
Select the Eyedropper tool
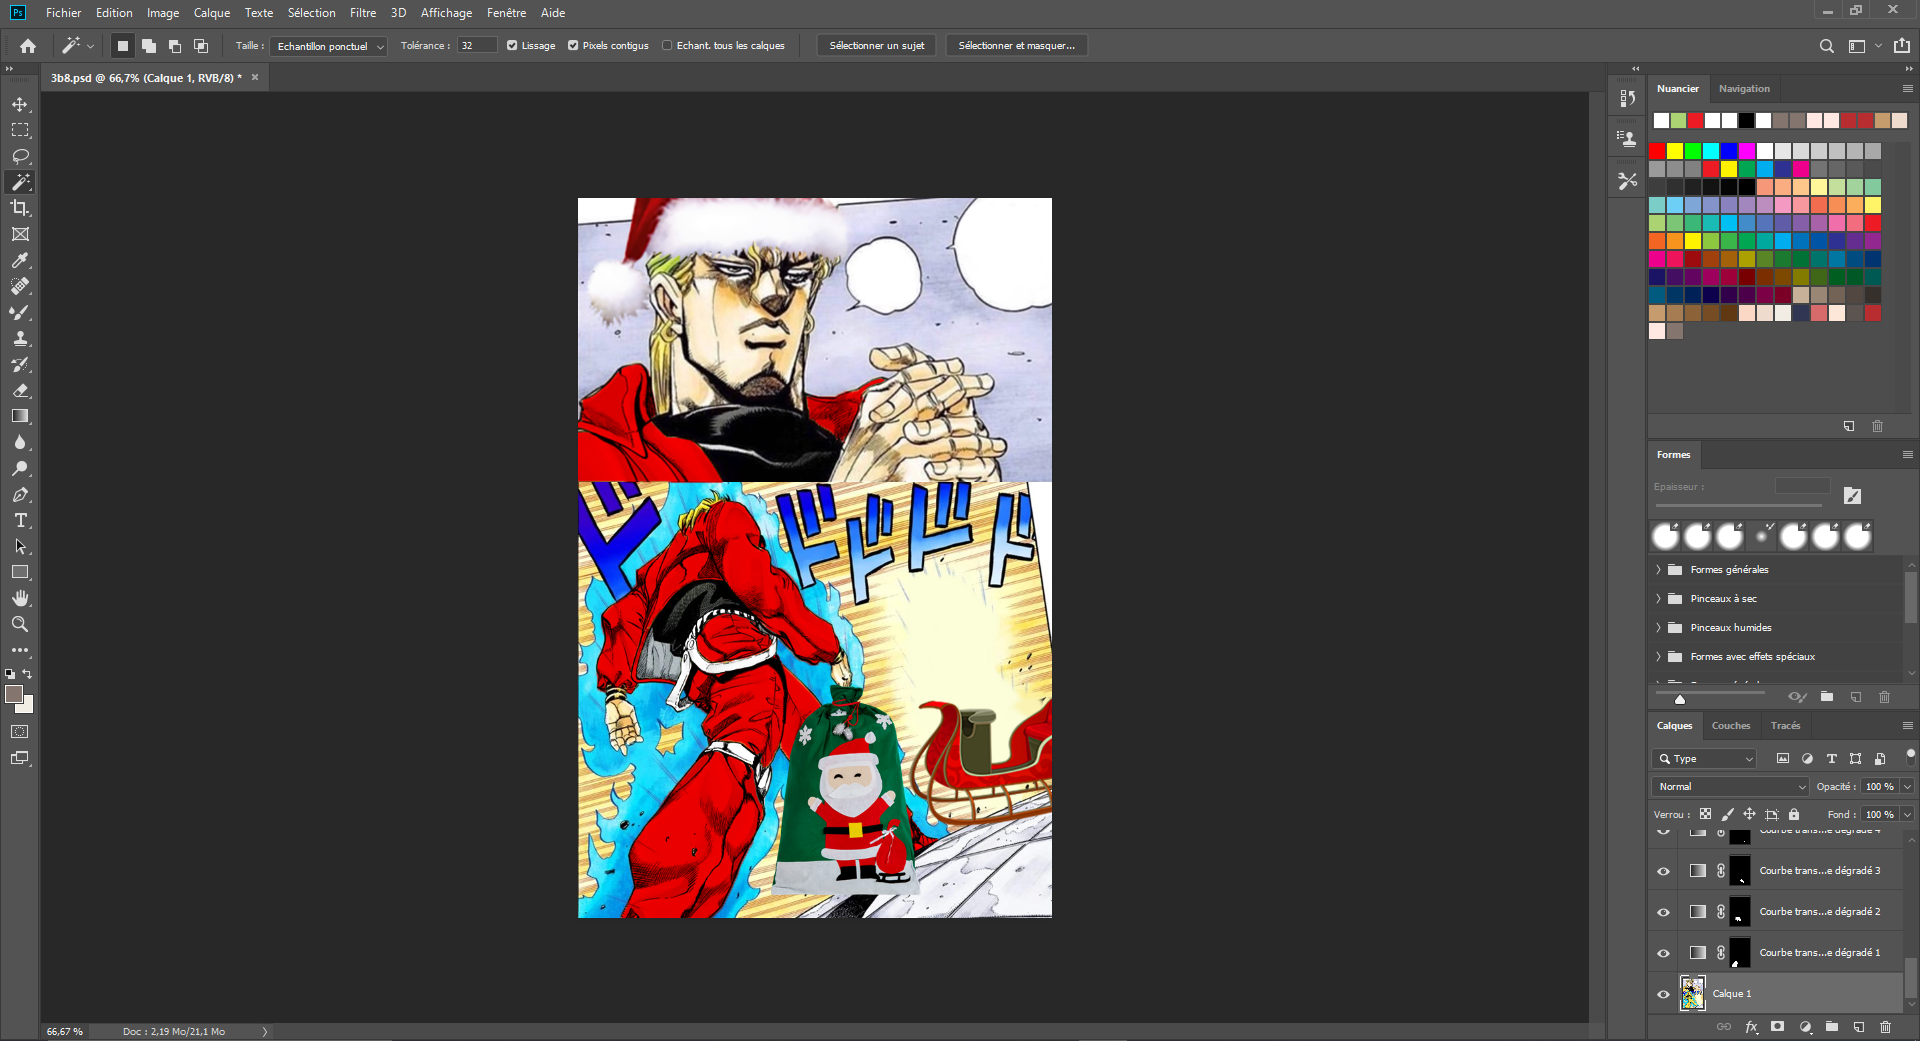click(20, 260)
